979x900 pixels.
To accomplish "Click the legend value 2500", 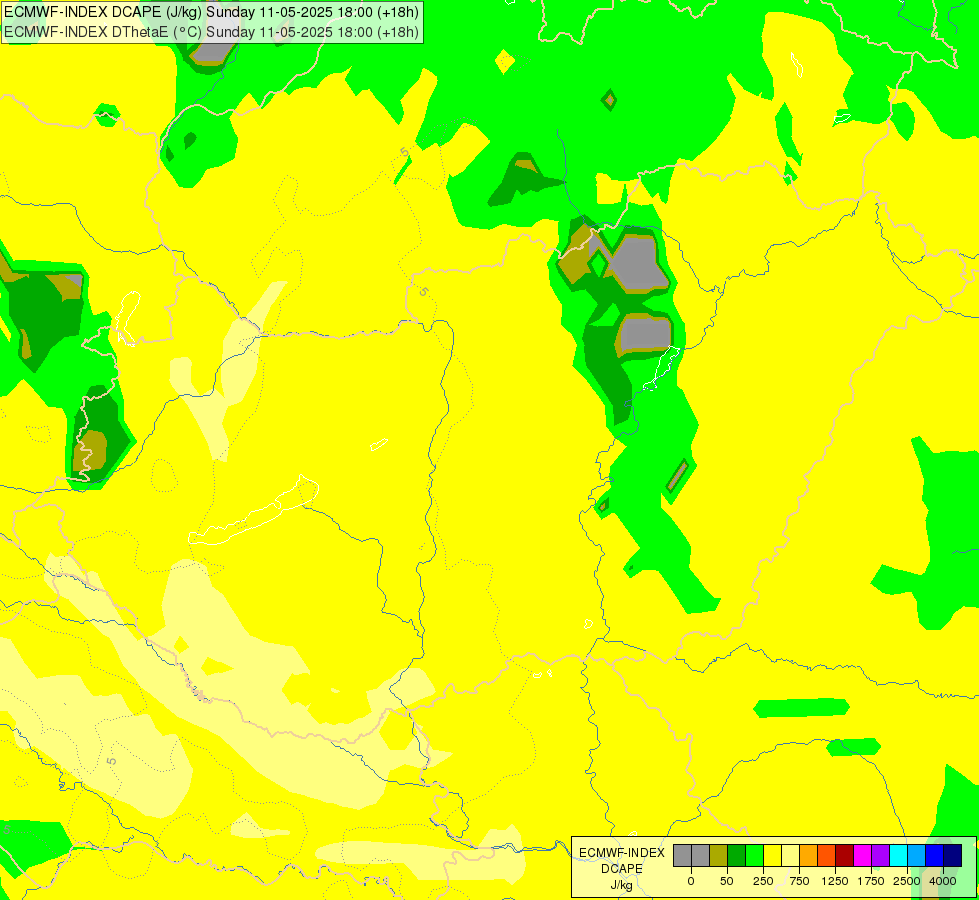I will pyautogui.click(x=907, y=881).
